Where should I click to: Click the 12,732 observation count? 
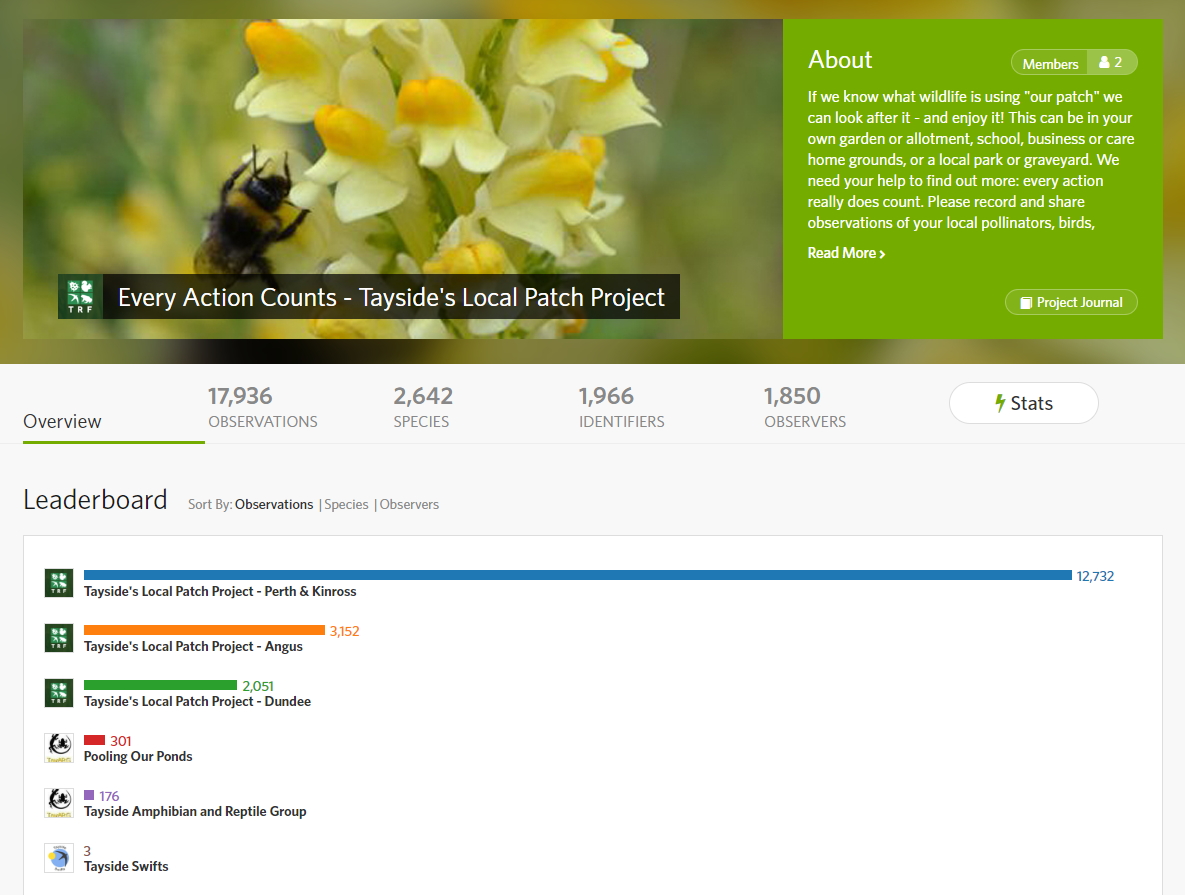pos(1095,576)
